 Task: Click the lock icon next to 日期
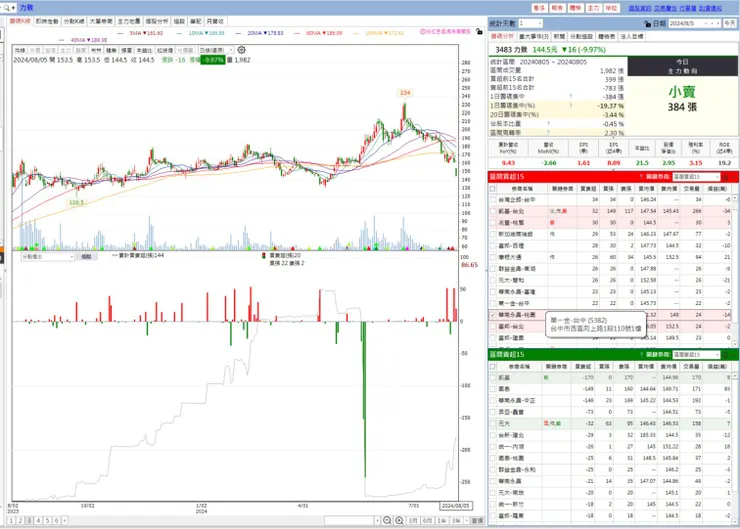click(648, 23)
